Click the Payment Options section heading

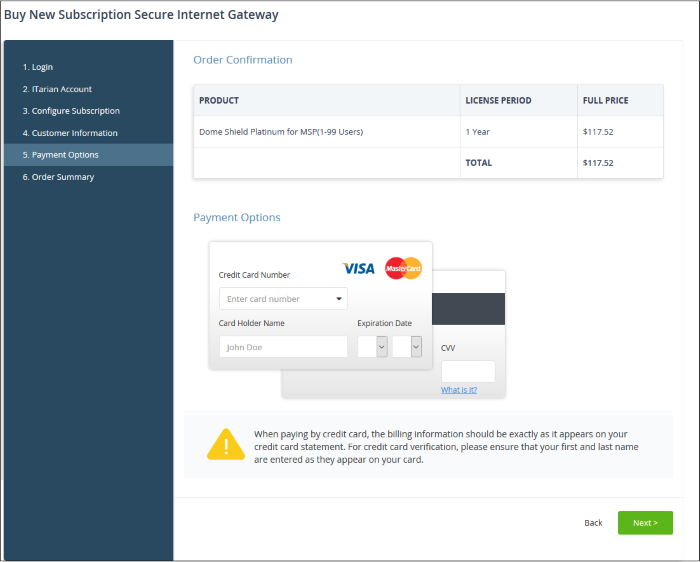pos(237,217)
